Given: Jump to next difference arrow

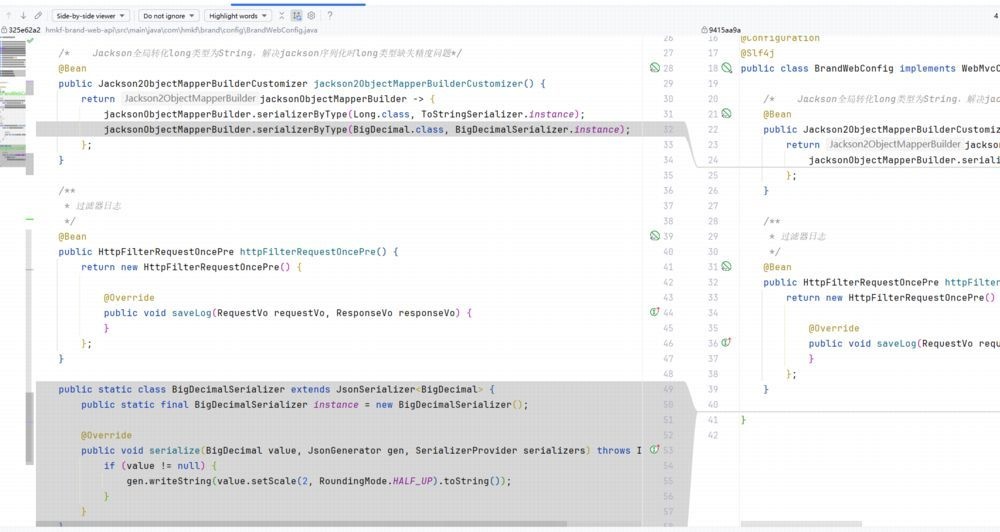Looking at the screenshot, I should pos(23,15).
